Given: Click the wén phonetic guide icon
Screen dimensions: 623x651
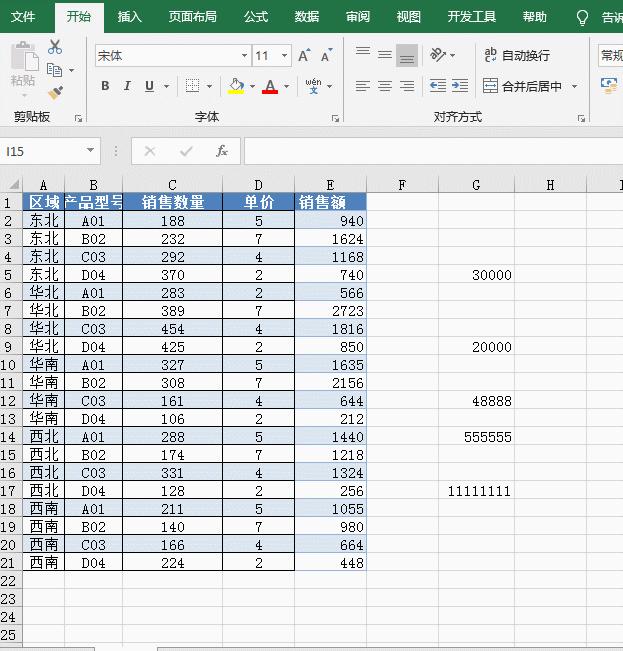Looking at the screenshot, I should (x=313, y=86).
